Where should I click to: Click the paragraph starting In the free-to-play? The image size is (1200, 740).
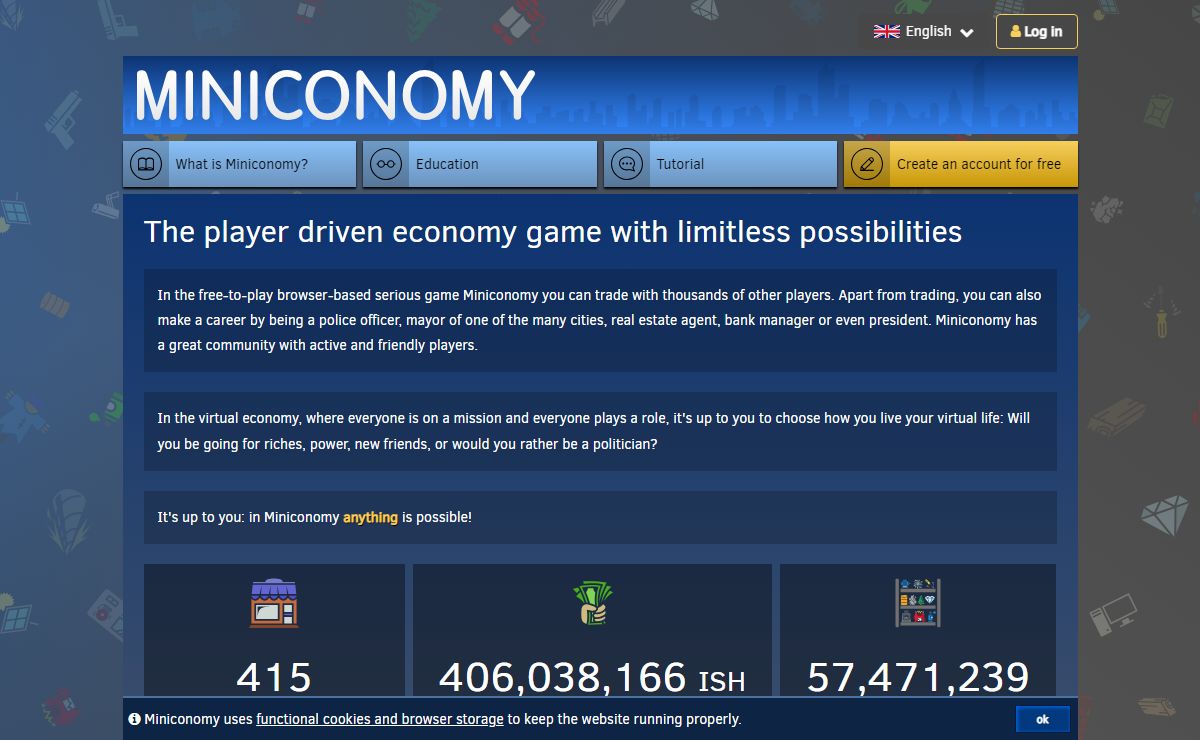[600, 320]
